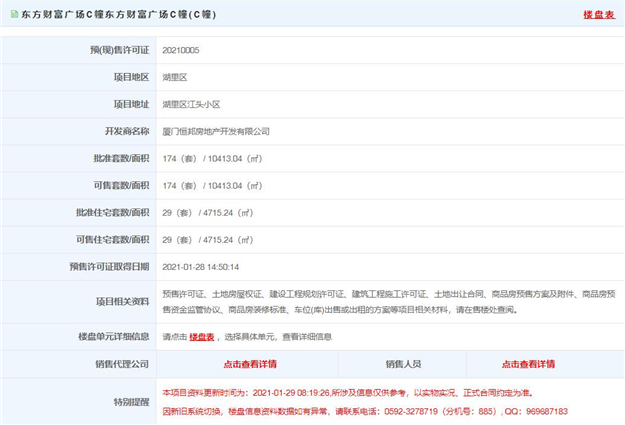Select the permit number 20210005
This screenshot has width=625, height=425.
point(181,50)
